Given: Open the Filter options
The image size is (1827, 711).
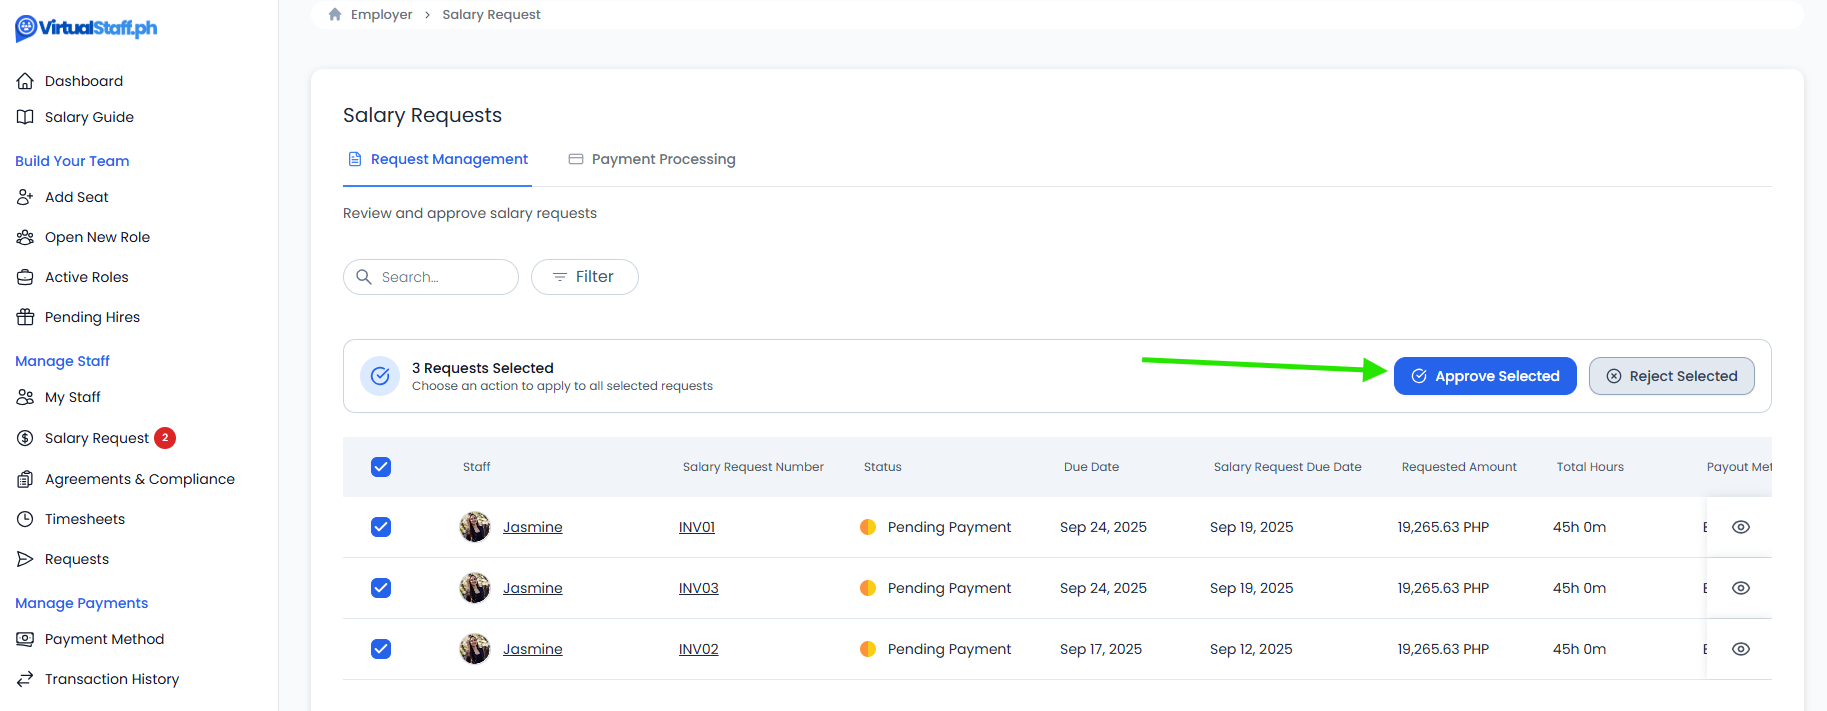Looking at the screenshot, I should point(584,277).
